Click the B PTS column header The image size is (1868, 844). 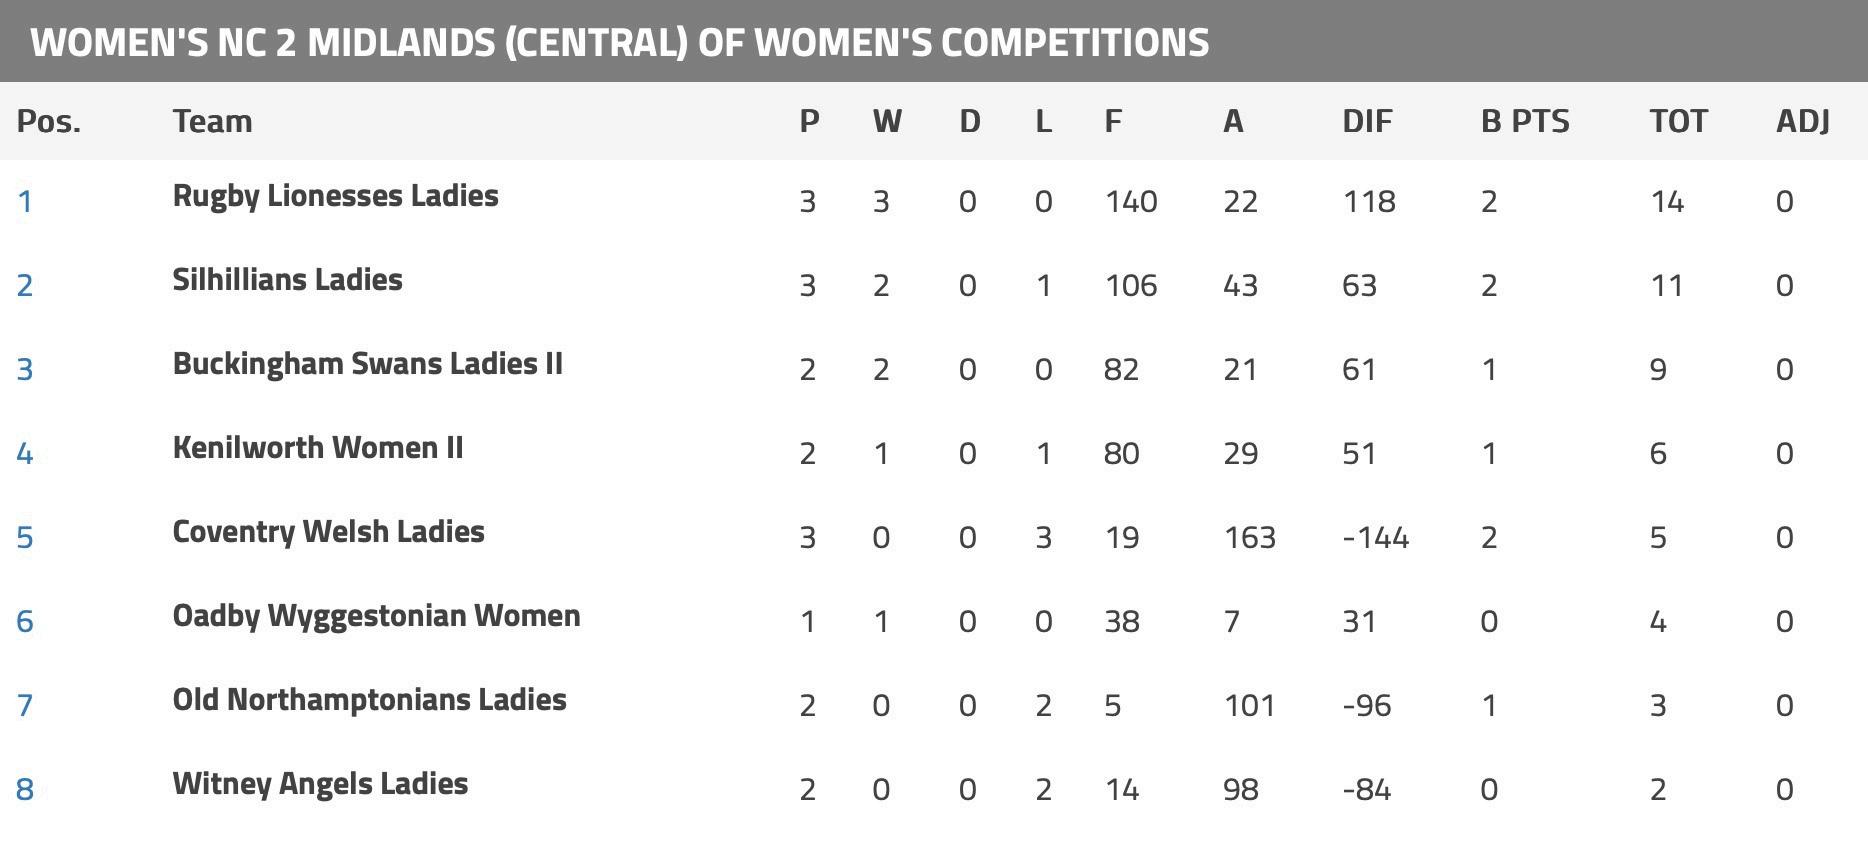tap(1525, 122)
